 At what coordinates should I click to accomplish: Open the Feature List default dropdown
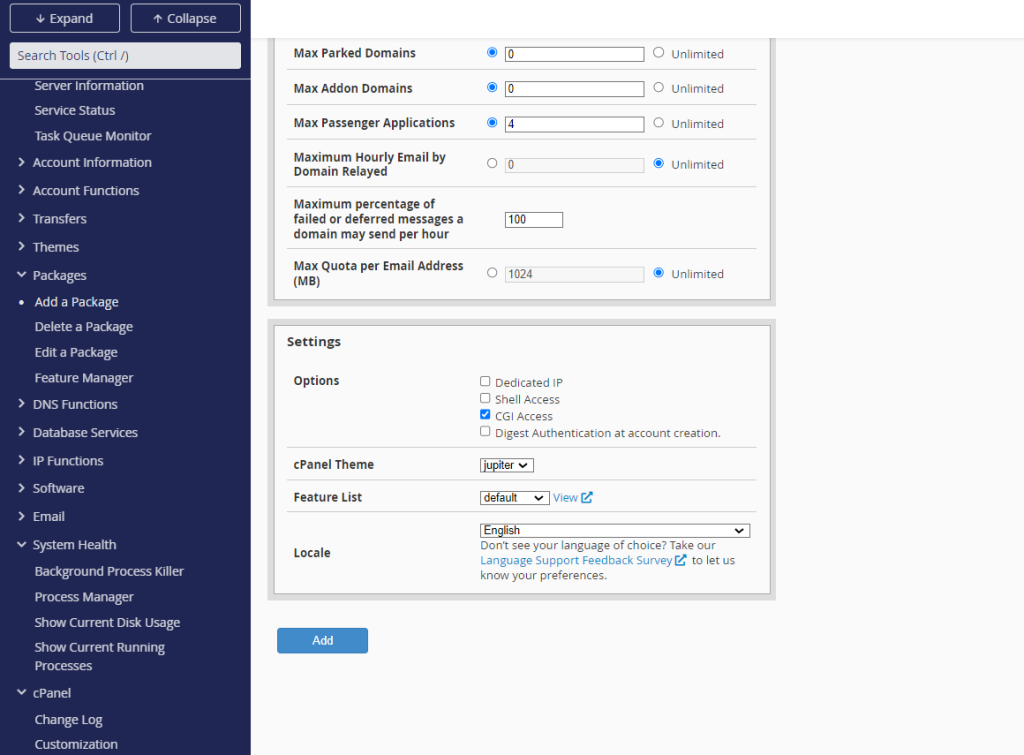point(515,498)
